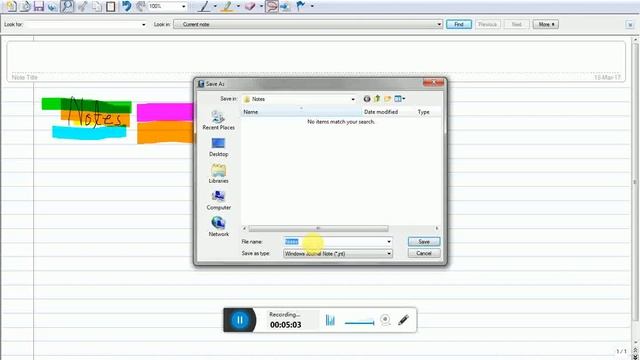Image resolution: width=640 pixels, height=360 pixels.
Task: Open the Flag options arrow
Action: 312,6
